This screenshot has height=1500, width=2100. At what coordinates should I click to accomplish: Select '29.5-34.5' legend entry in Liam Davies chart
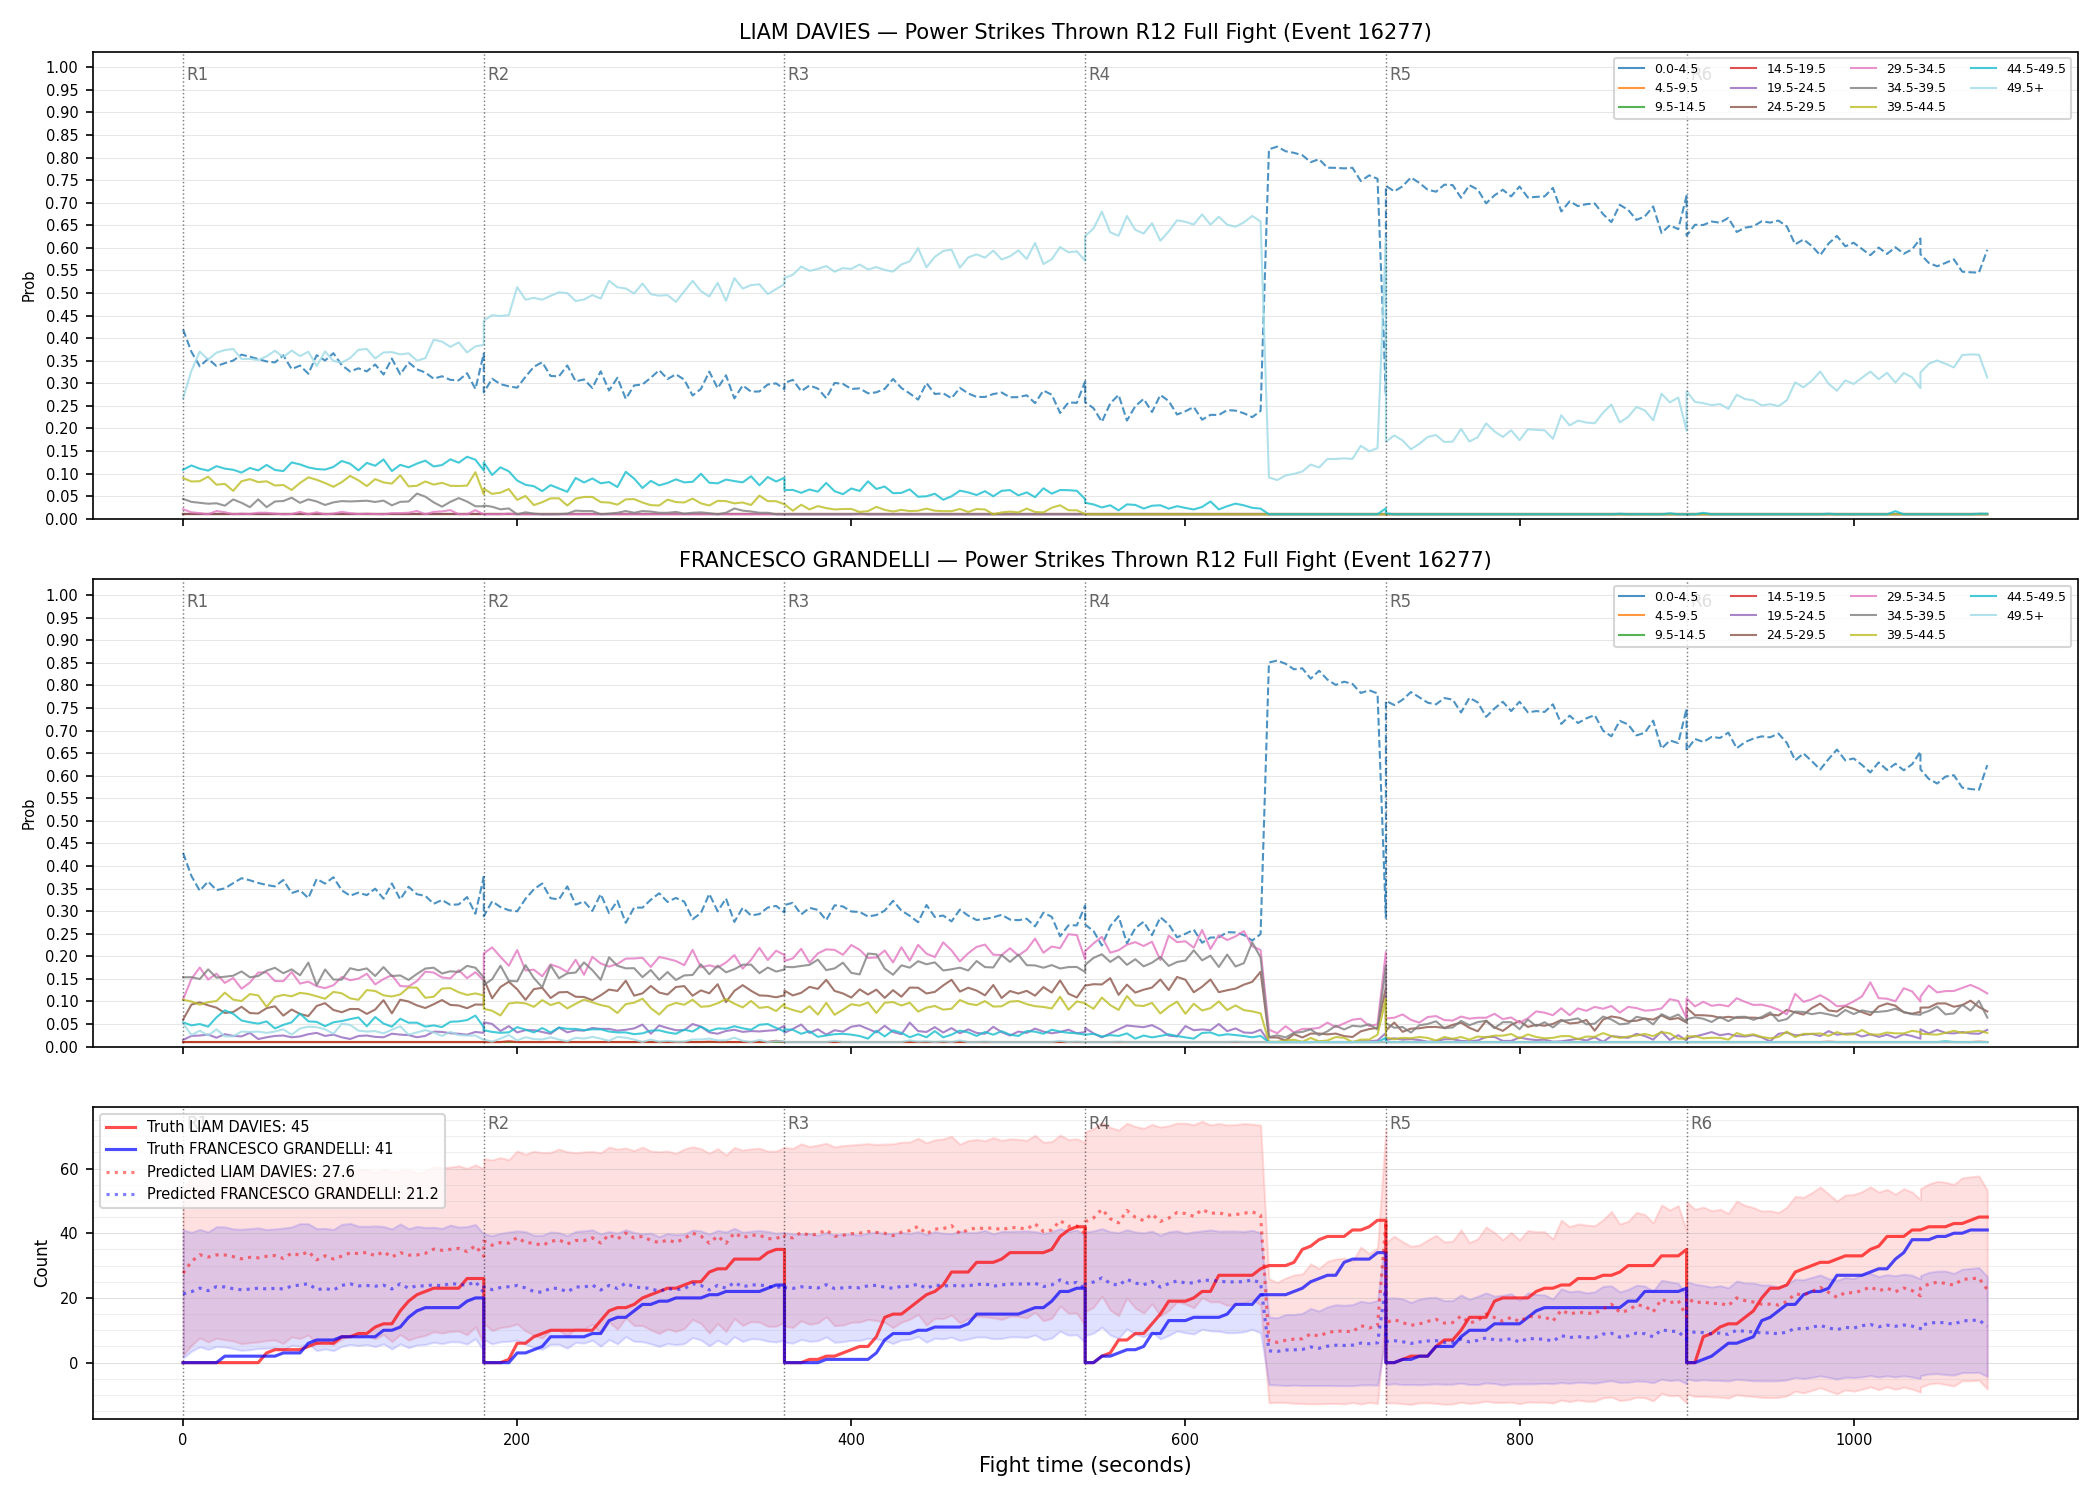click(1899, 69)
